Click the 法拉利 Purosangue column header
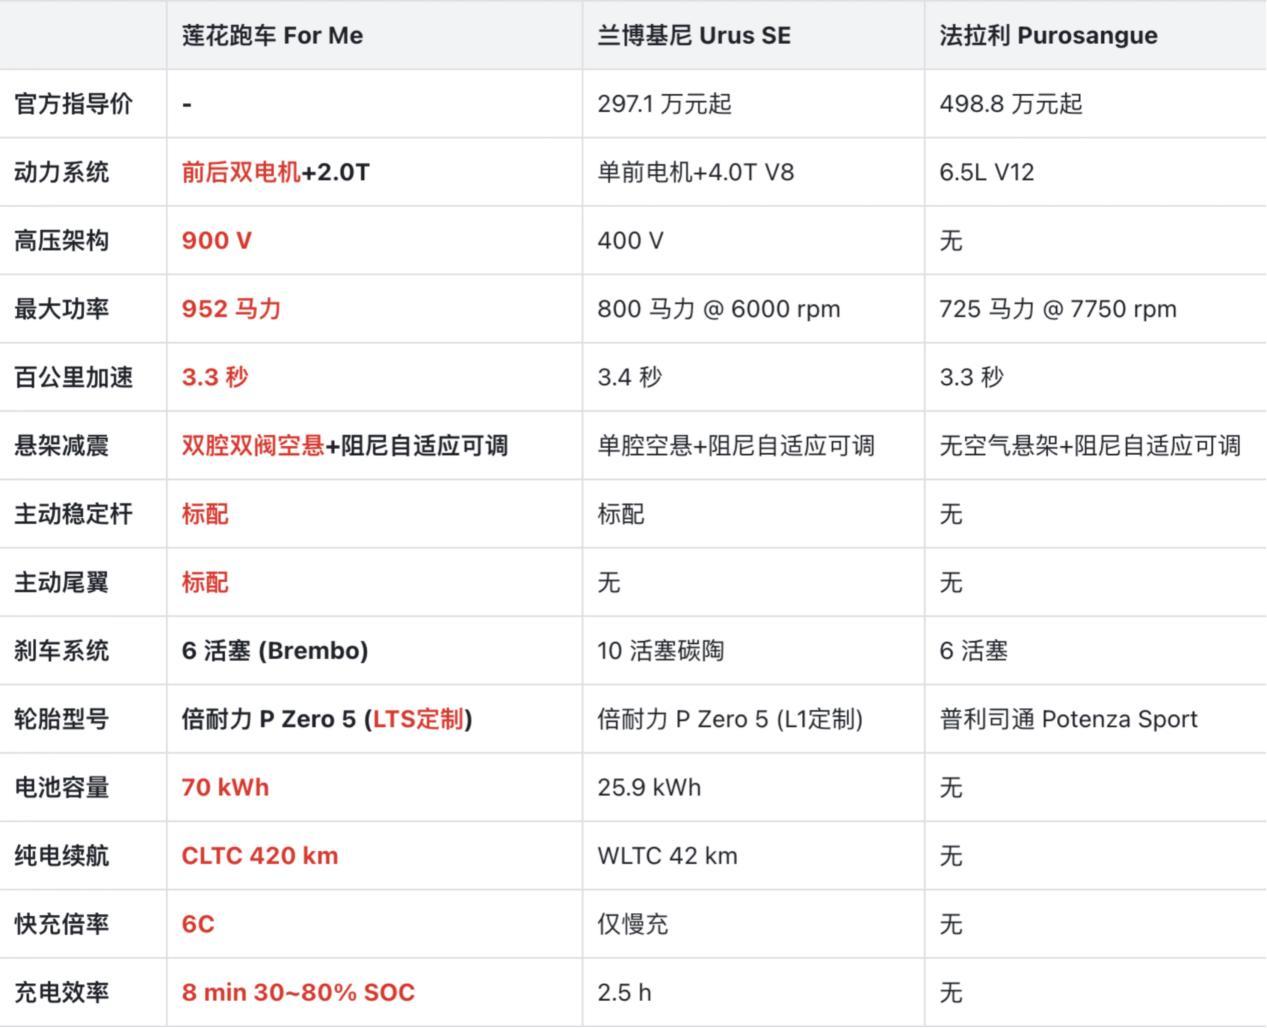 pos(1048,36)
